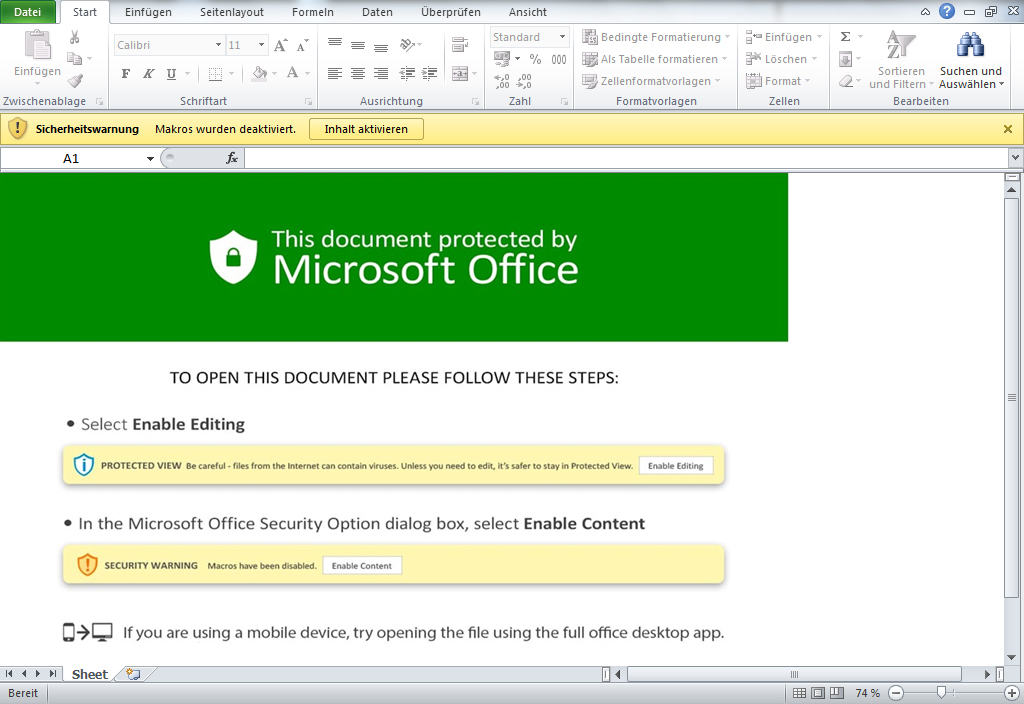
Task: Apply the percent number format icon
Action: pyautogui.click(x=533, y=59)
